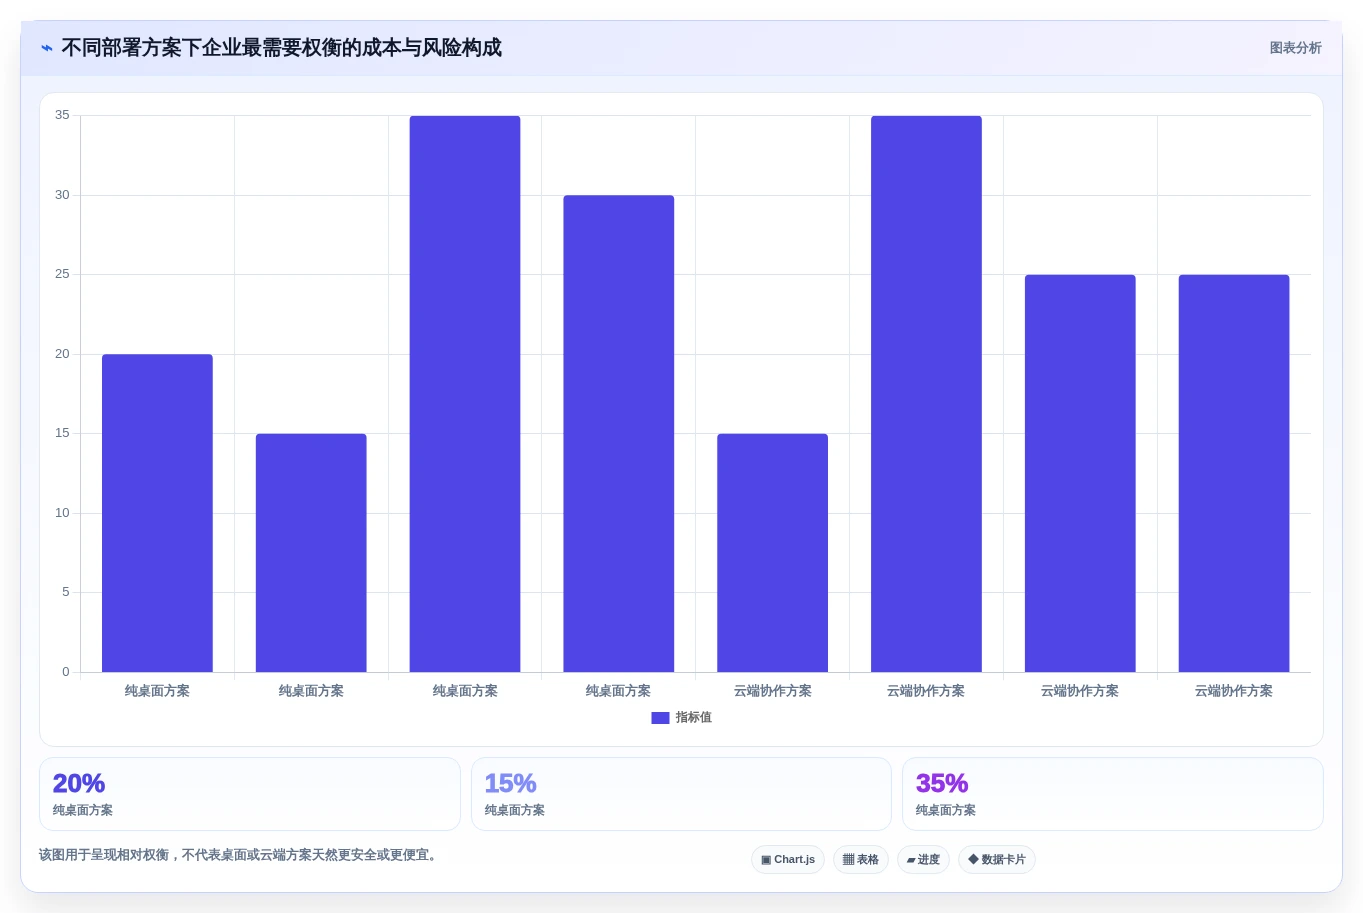Click the 35% 纯桌面方案 stat card
Image resolution: width=1363 pixels, height=913 pixels.
click(1113, 794)
